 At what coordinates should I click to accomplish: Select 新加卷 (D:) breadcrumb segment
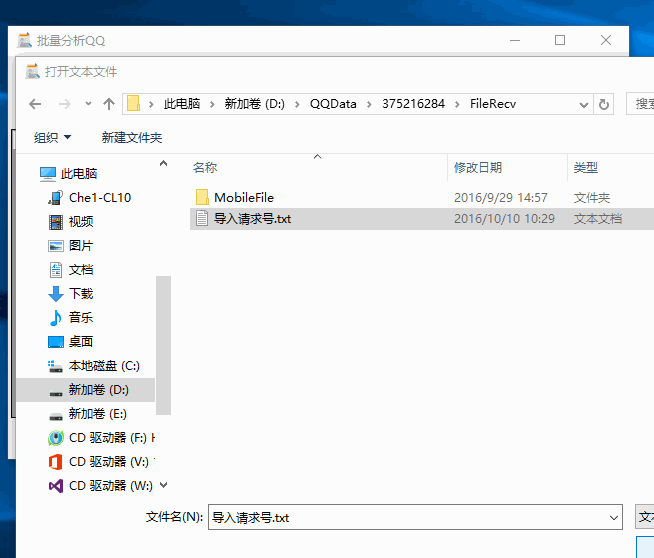(254, 104)
